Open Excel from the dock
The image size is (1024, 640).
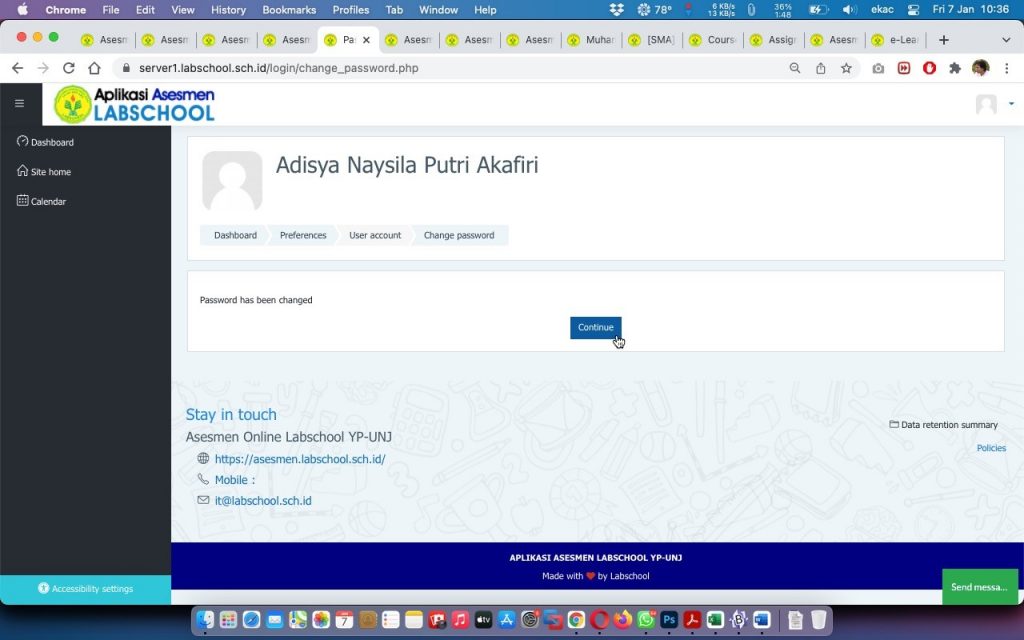point(715,619)
